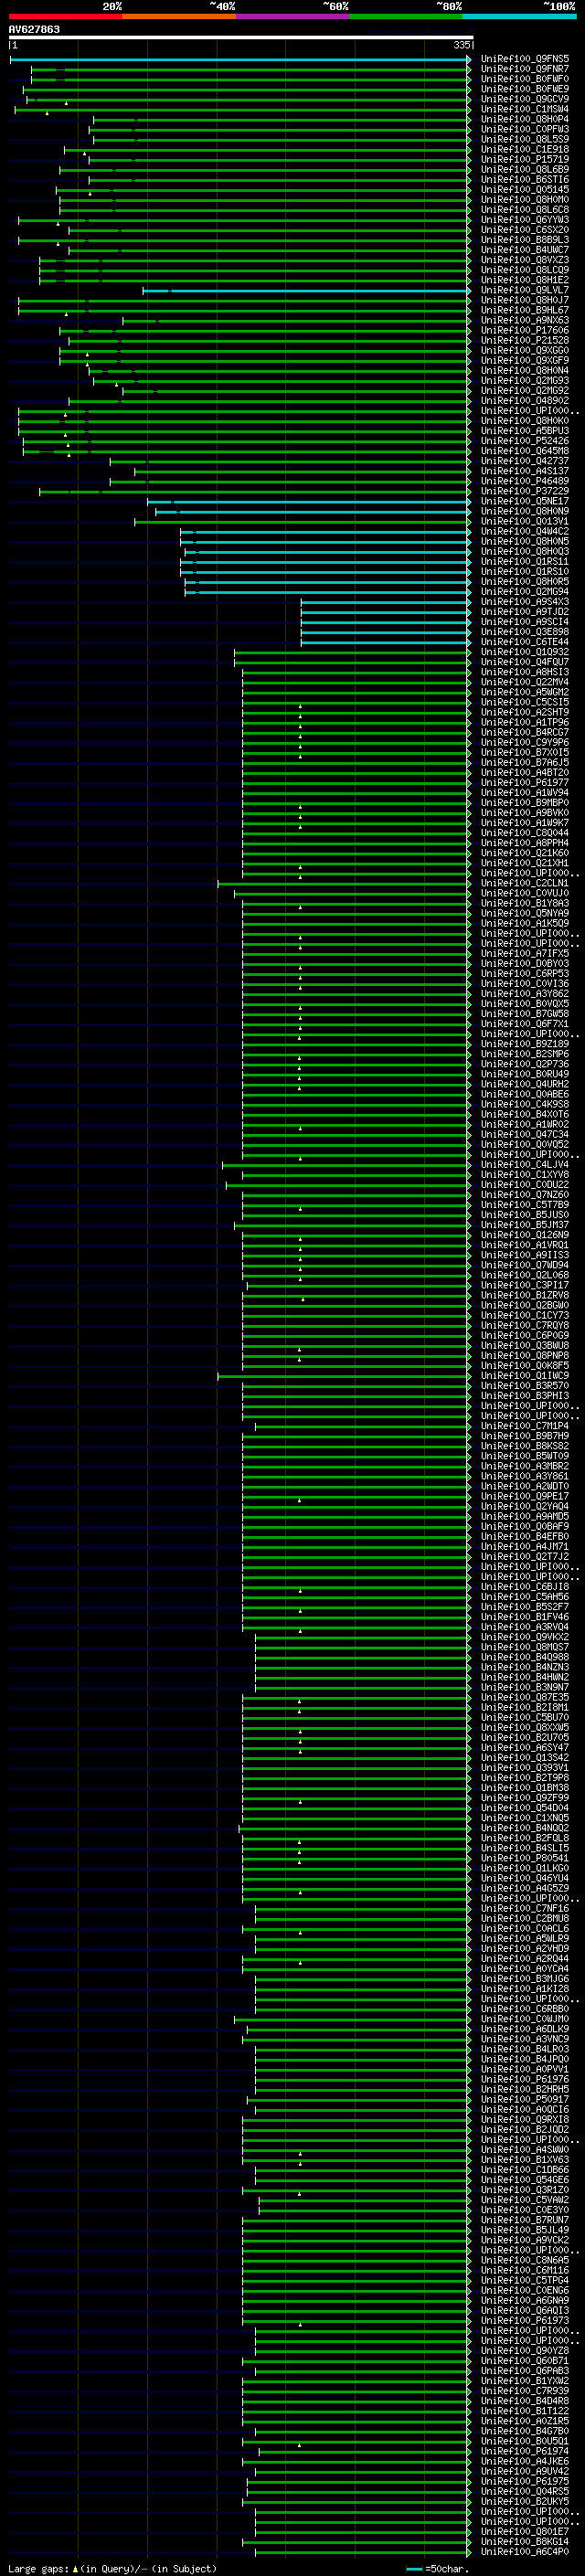585x2576 pixels.
Task: Click hit label UniRef100_Q5NE17
Action: click(x=525, y=501)
